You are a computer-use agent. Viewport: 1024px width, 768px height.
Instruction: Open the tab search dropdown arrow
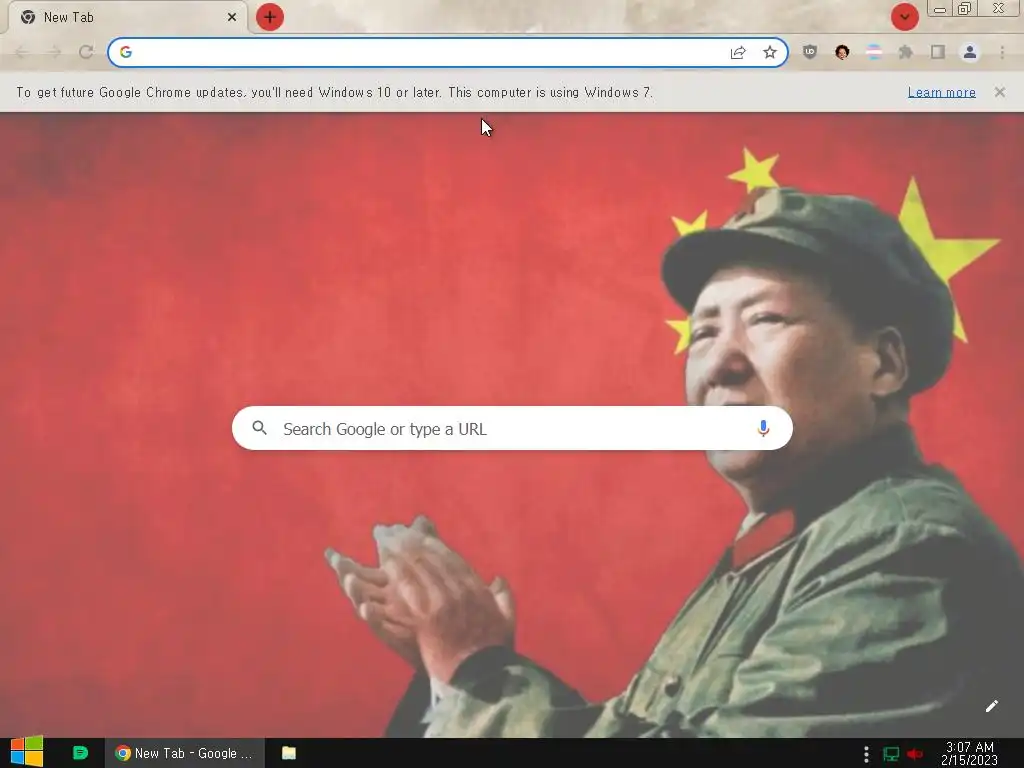click(904, 17)
